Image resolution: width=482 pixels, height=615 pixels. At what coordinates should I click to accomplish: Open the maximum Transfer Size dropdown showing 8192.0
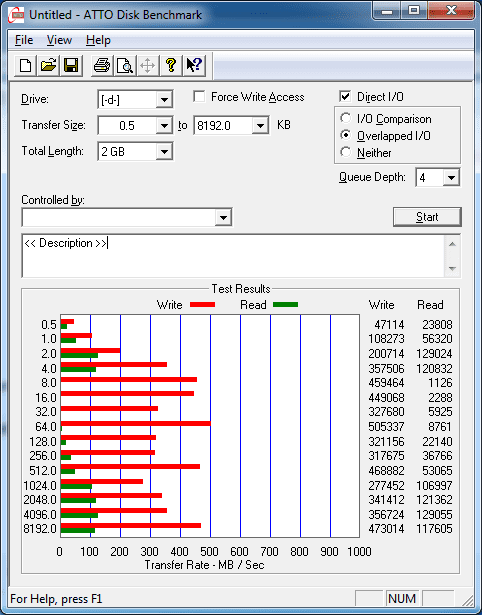click(x=260, y=126)
